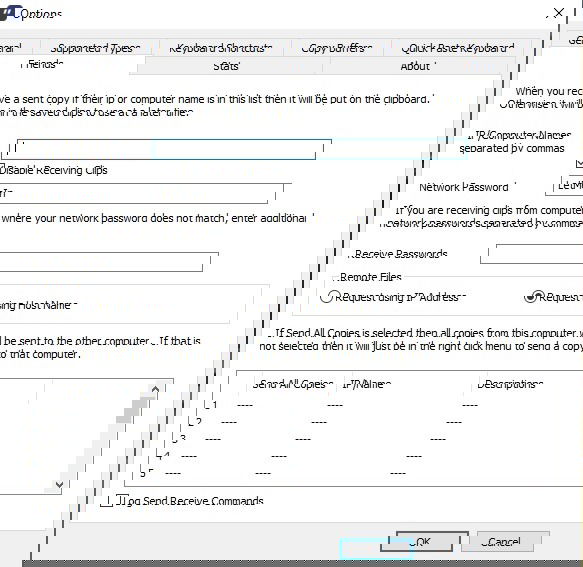Click the Send All Copies column header
The height and width of the screenshot is (567, 583).
[293, 384]
